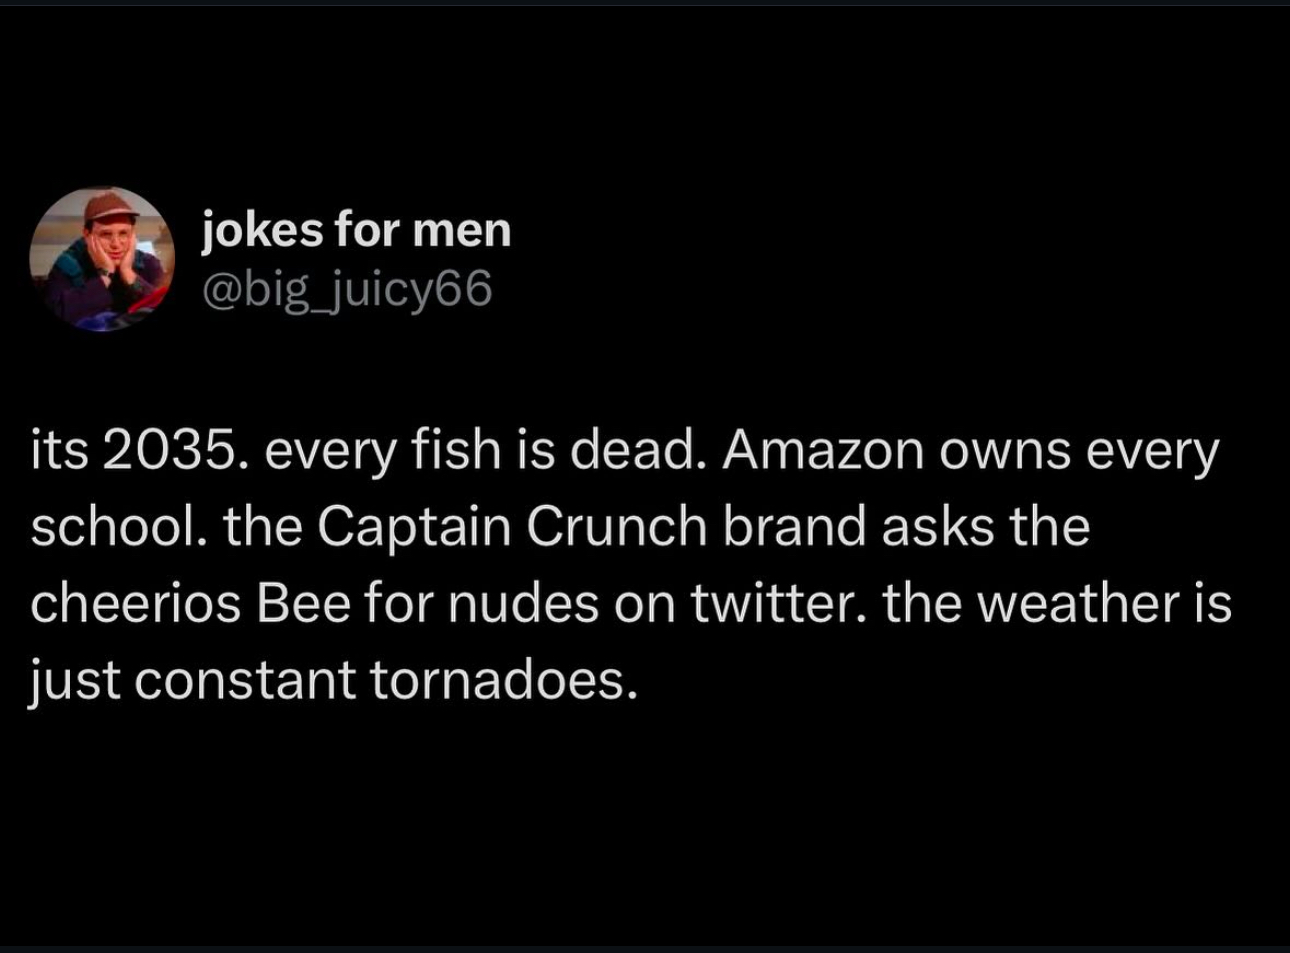
Task: Click the word "Captain" in the tweet
Action: coord(415,529)
